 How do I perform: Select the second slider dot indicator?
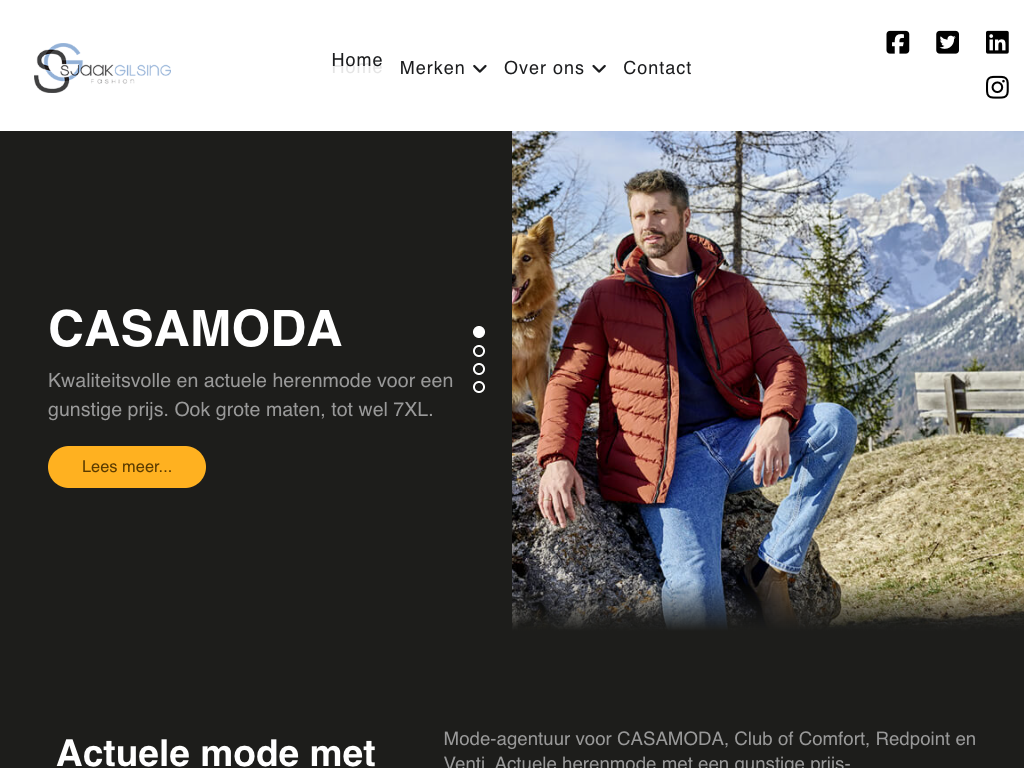tap(479, 351)
